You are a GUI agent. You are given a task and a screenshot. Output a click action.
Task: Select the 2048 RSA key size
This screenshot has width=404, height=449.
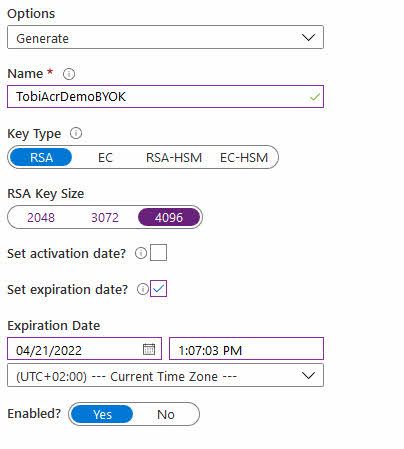[x=41, y=217]
